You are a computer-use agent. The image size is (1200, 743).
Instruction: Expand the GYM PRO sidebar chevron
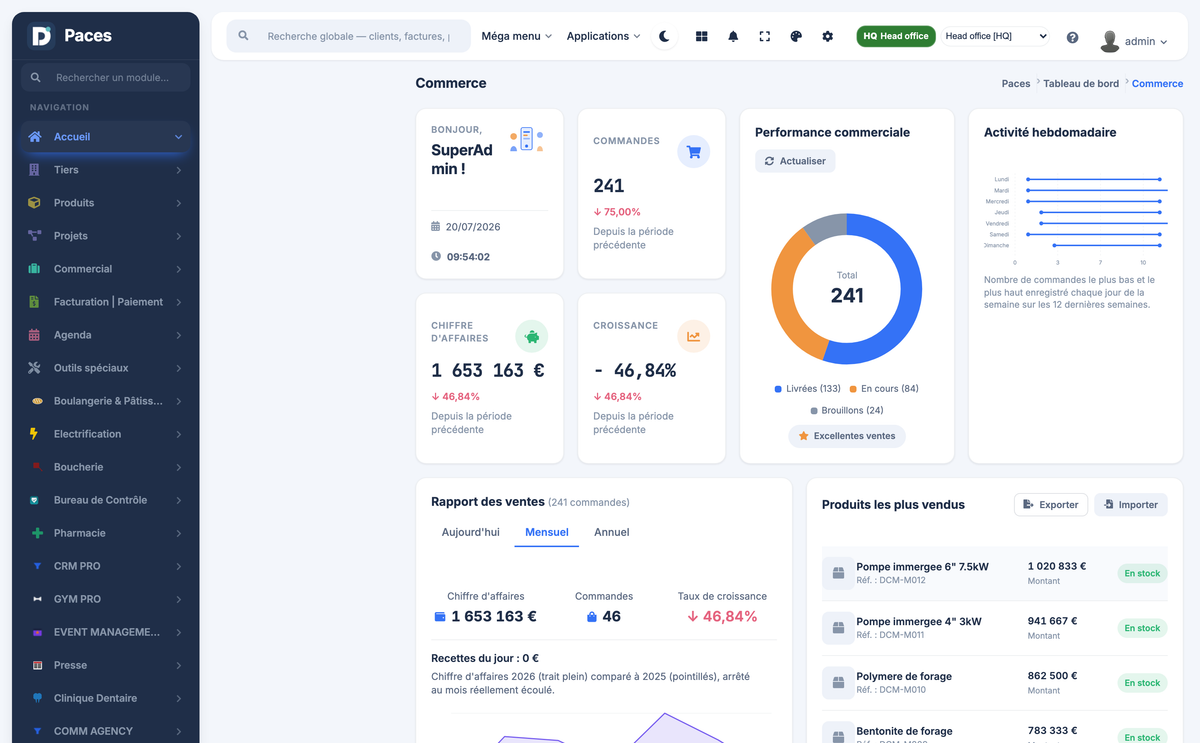(x=178, y=599)
